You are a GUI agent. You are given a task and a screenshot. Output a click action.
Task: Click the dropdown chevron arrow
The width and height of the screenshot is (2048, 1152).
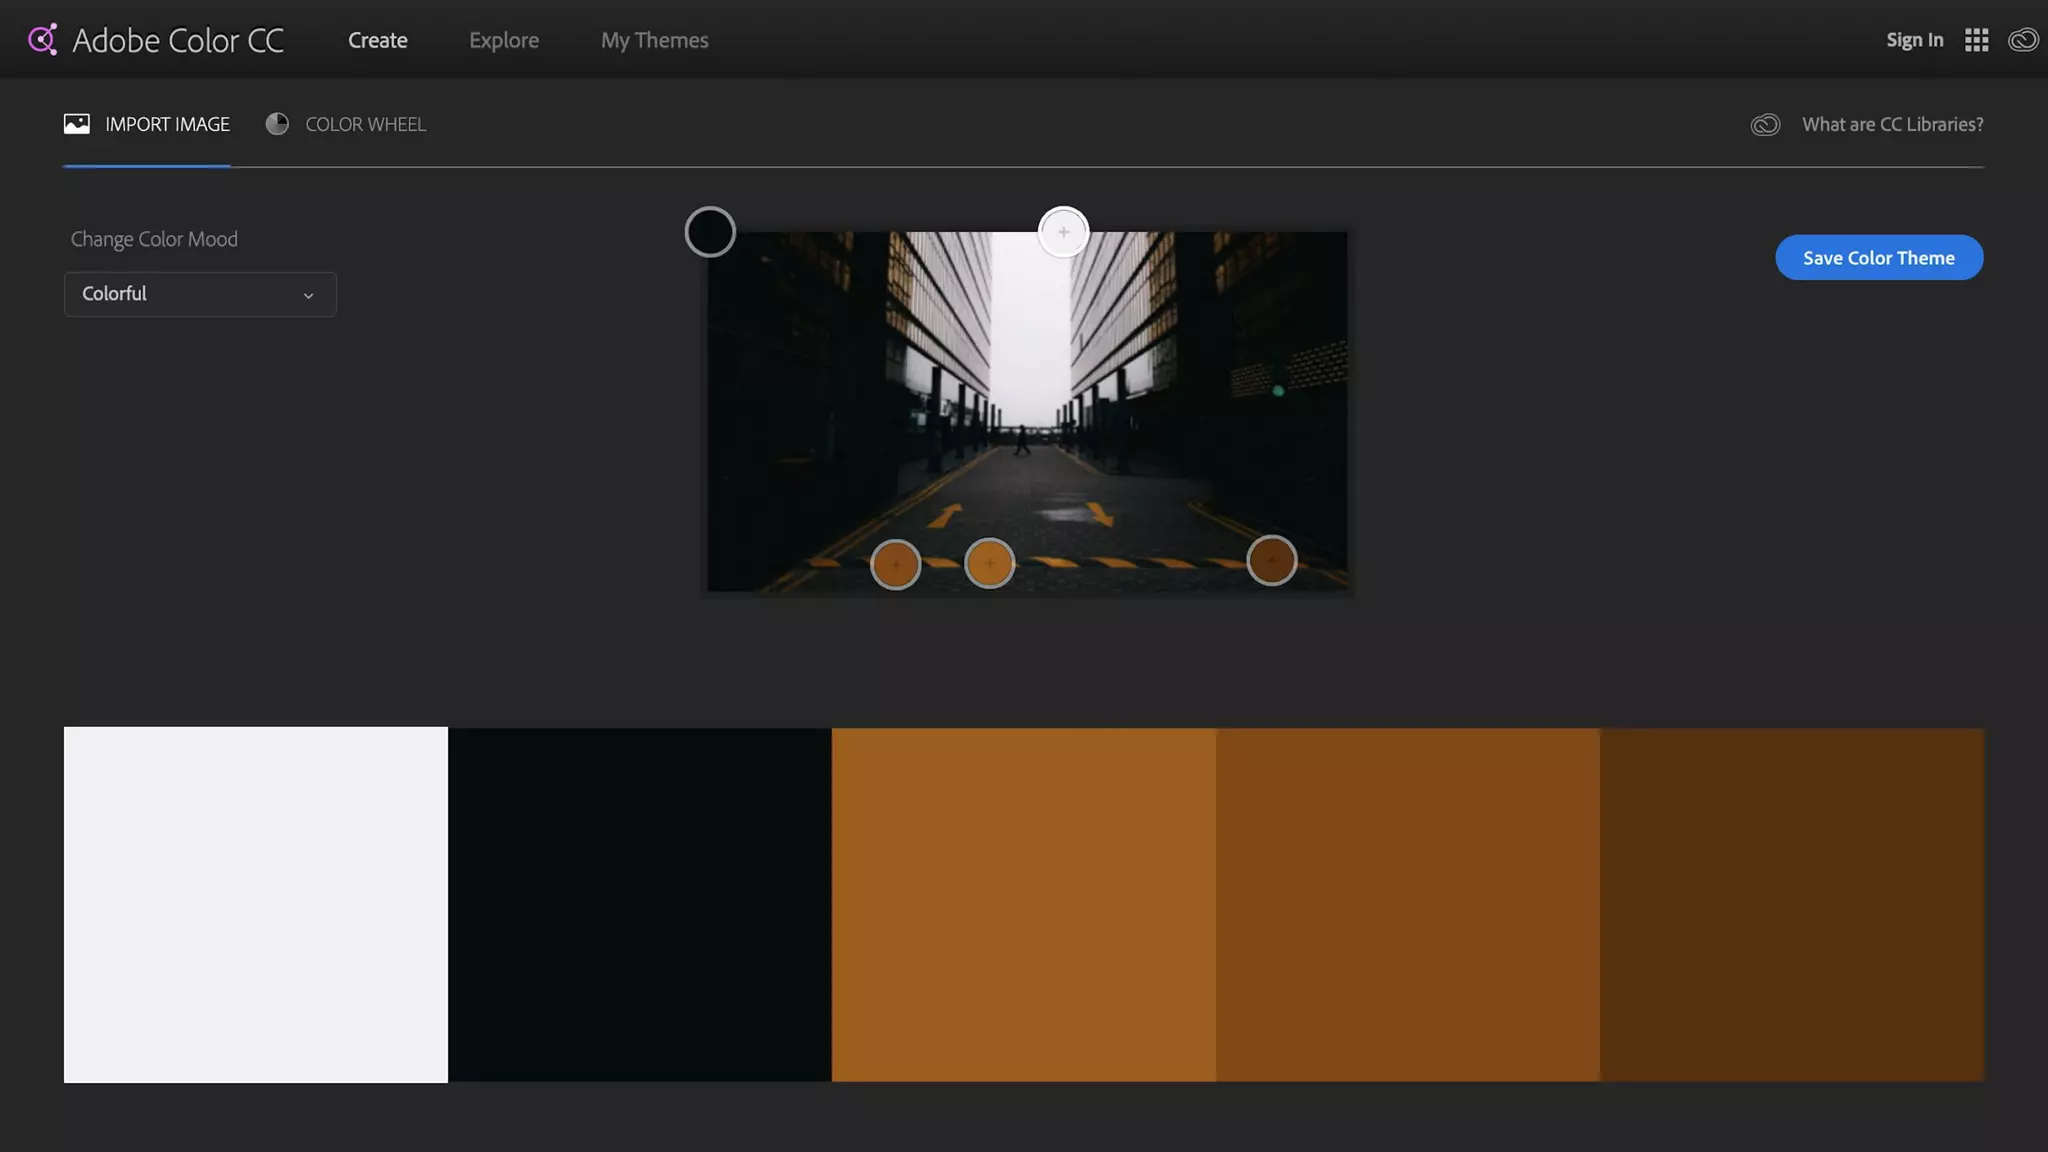(x=308, y=295)
